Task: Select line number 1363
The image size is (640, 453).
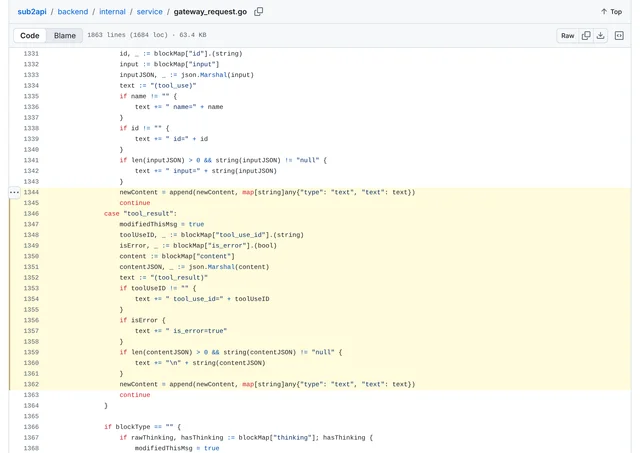Action: 31,395
